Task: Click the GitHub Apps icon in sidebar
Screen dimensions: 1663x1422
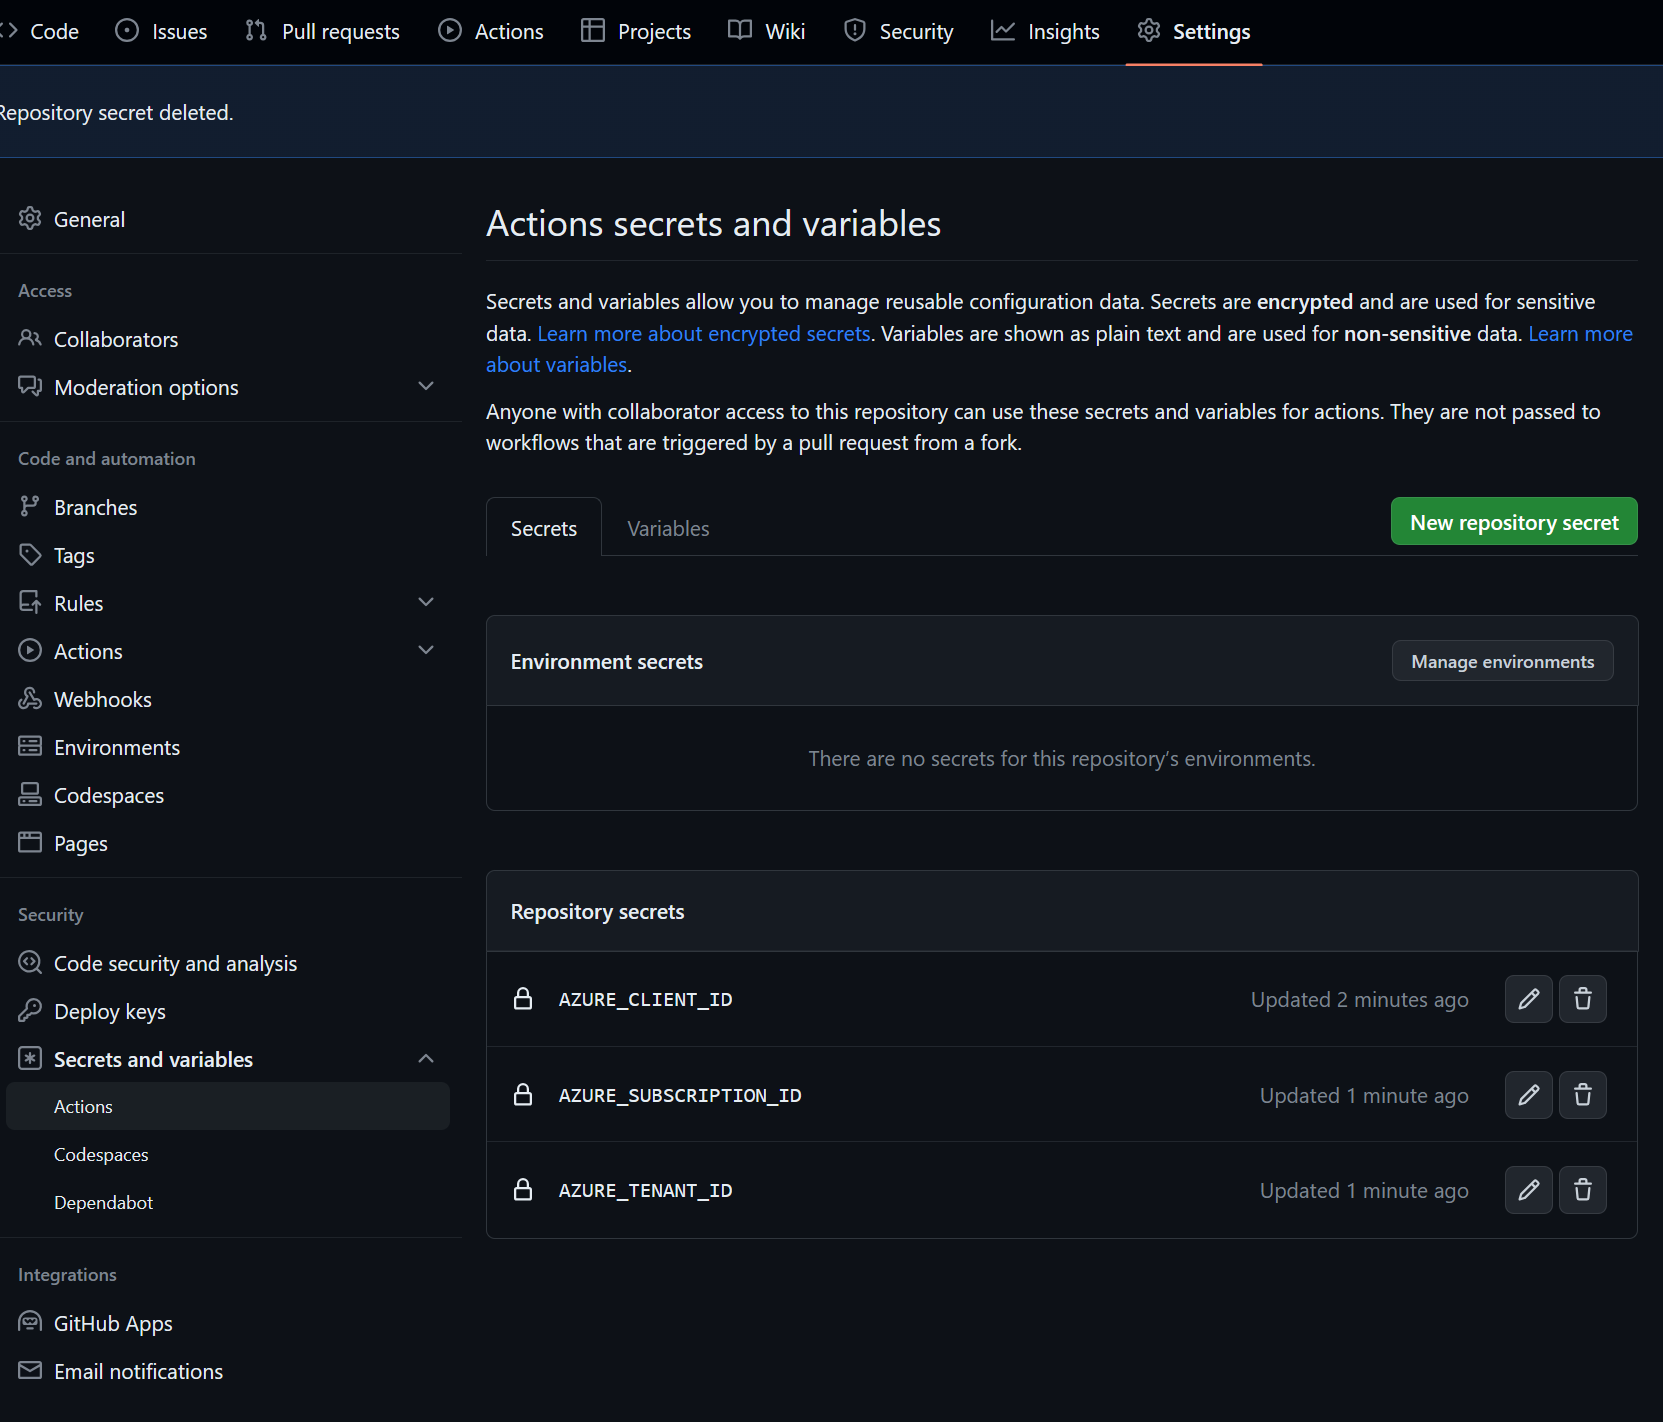Action: (29, 1322)
